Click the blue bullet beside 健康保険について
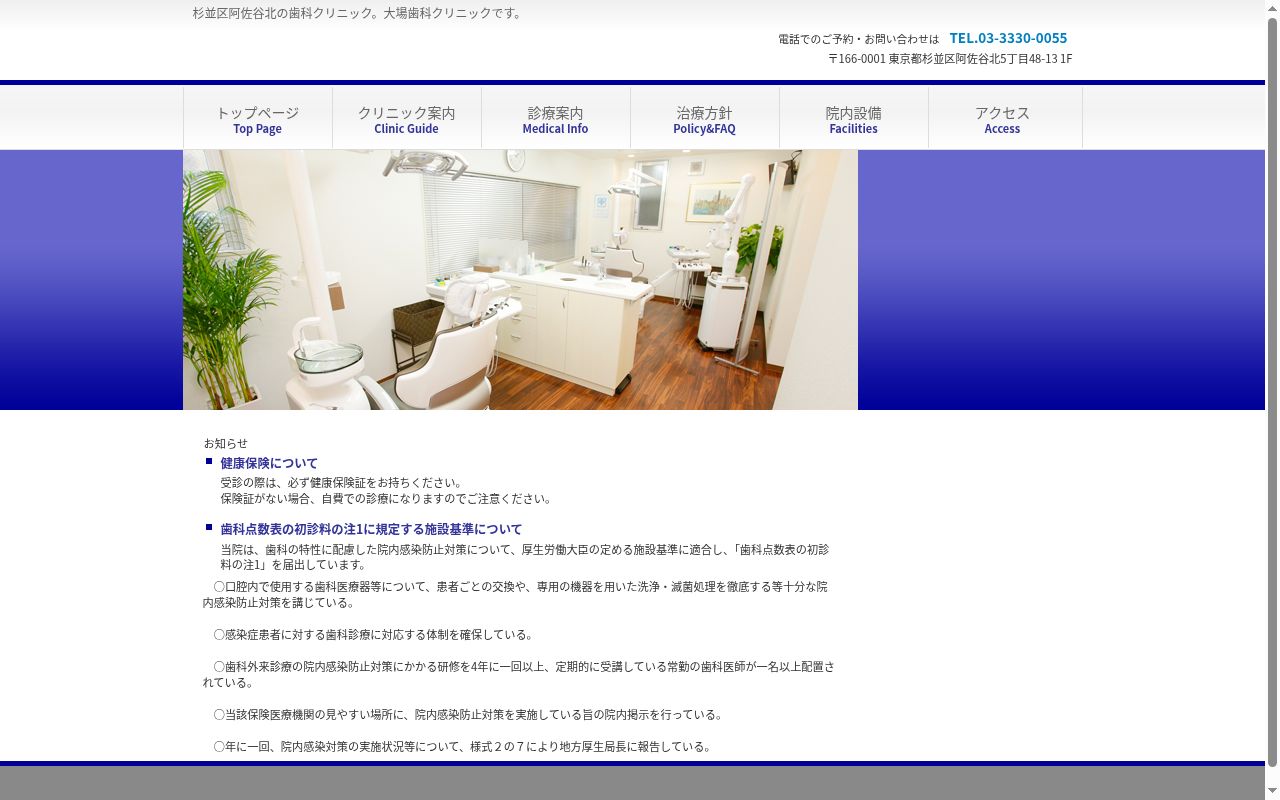This screenshot has width=1280, height=800. pyautogui.click(x=209, y=461)
